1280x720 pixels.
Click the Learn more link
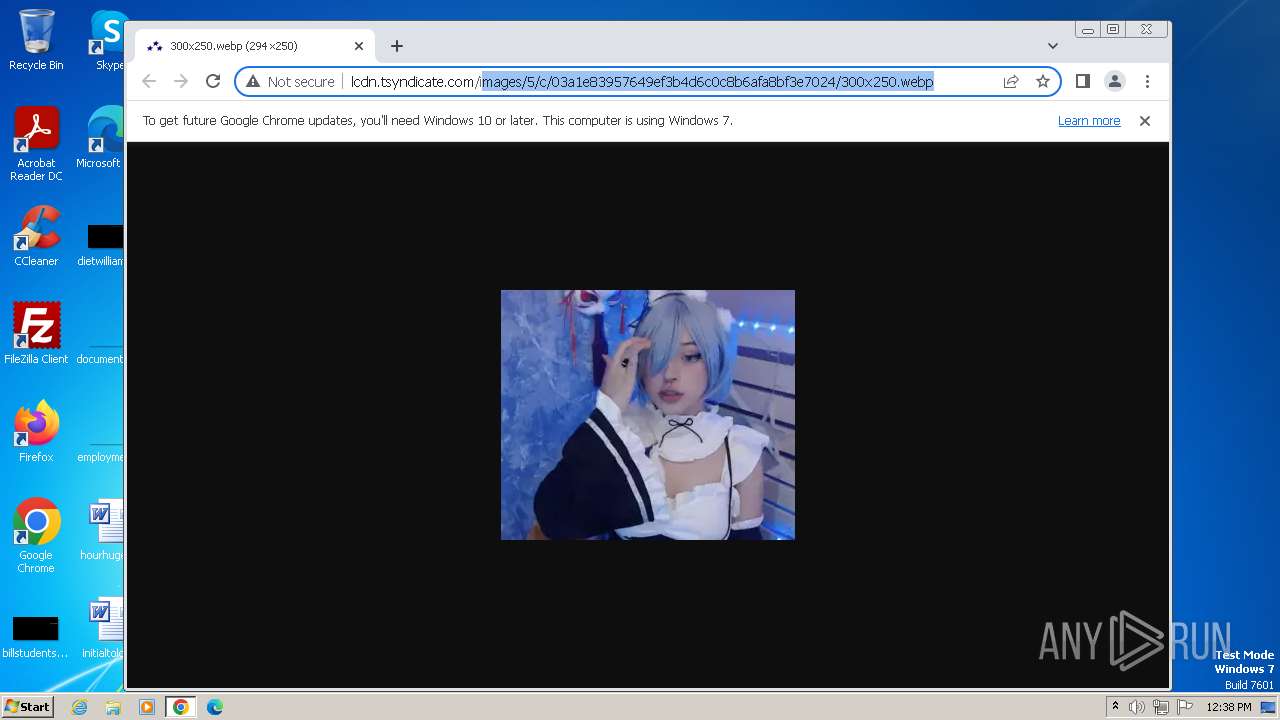pyautogui.click(x=1089, y=121)
